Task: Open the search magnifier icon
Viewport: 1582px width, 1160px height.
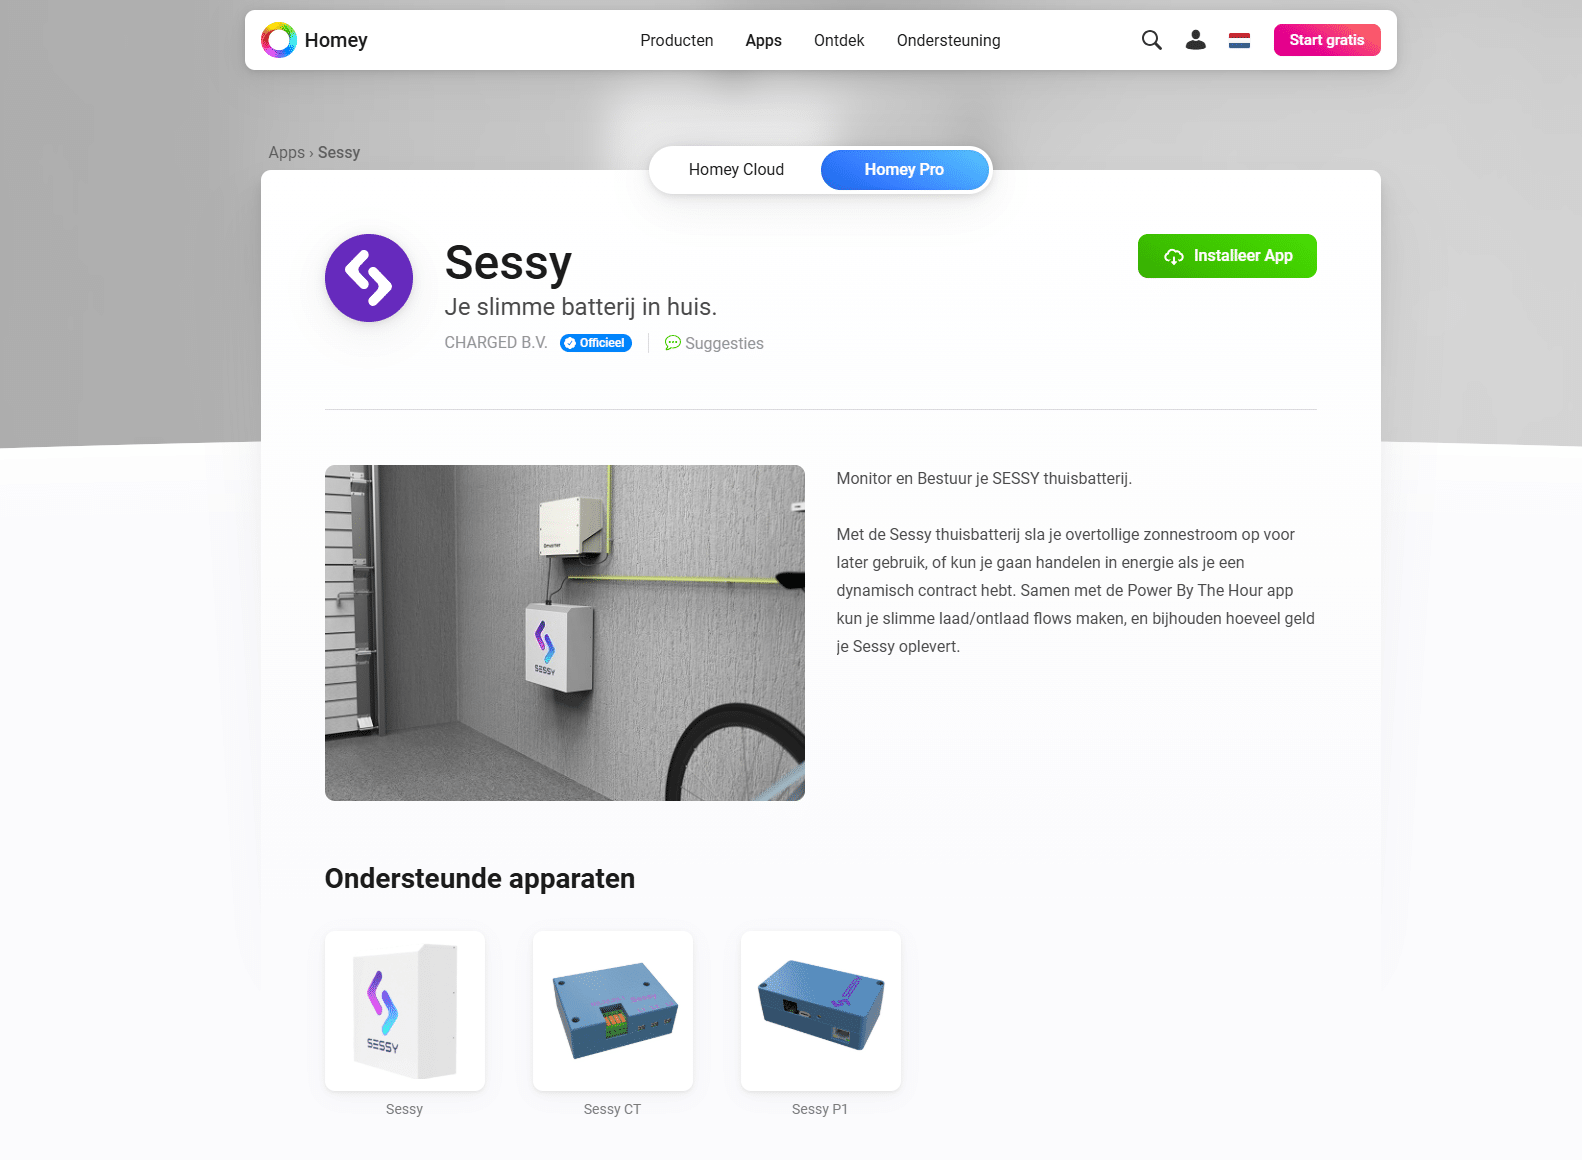Action: 1152,40
